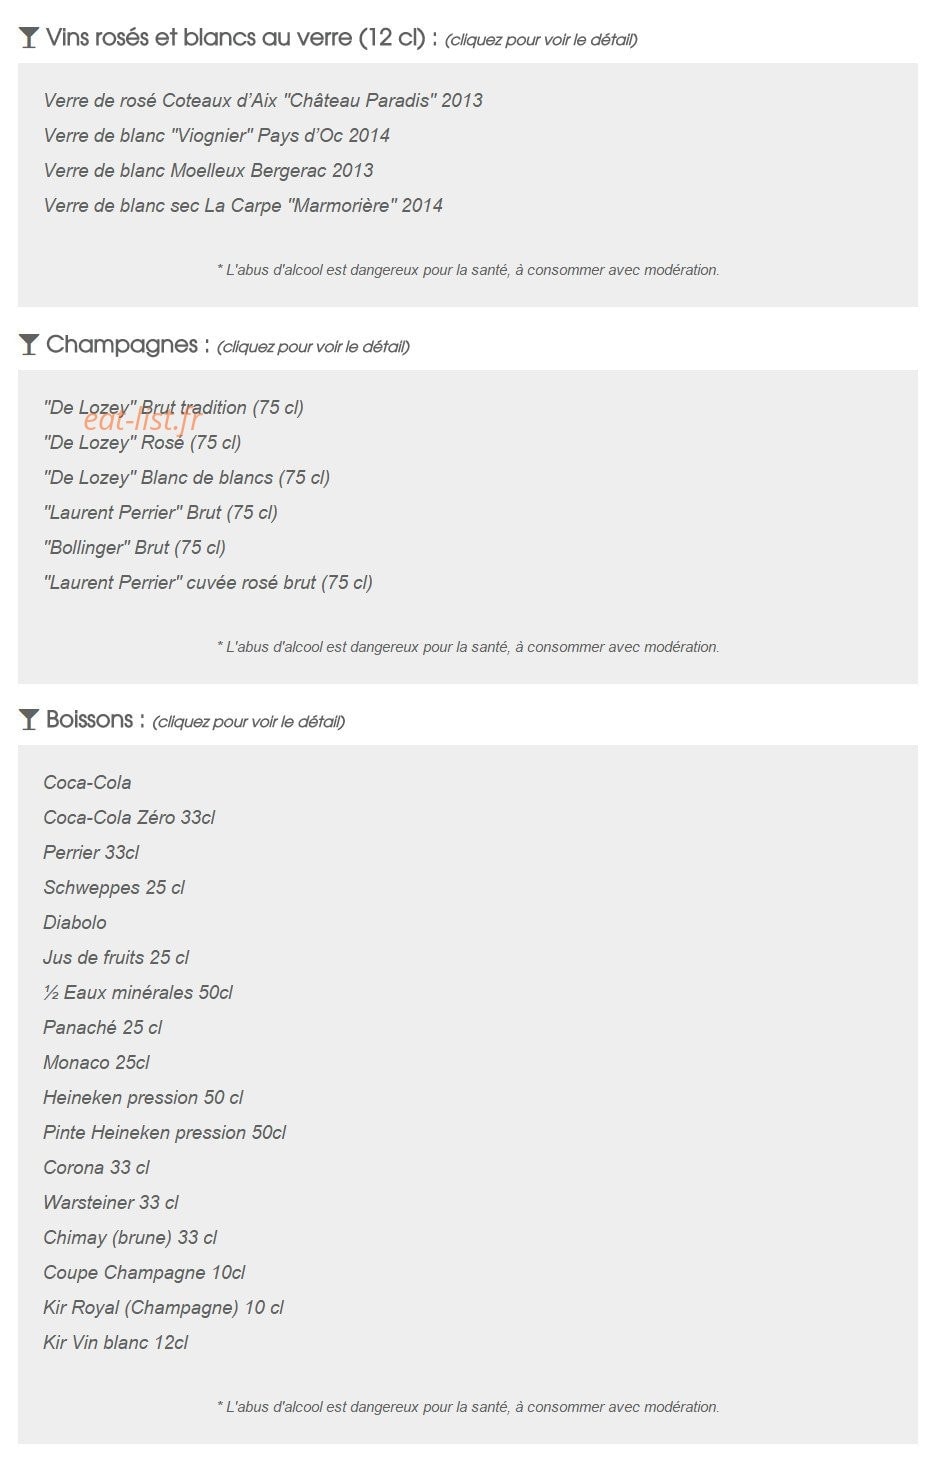Viewport: 932px width, 1461px height.
Task: Select ½ Eaux minérales 50cl entry
Action: coord(138,992)
